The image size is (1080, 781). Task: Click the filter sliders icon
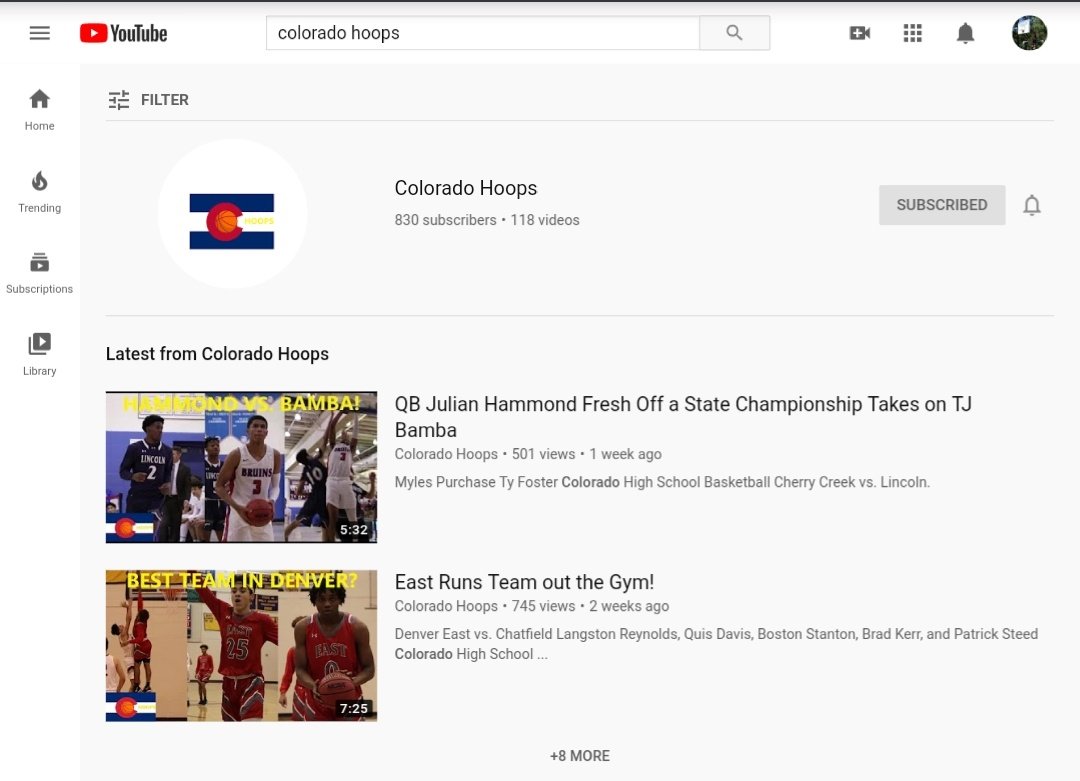(x=118, y=100)
